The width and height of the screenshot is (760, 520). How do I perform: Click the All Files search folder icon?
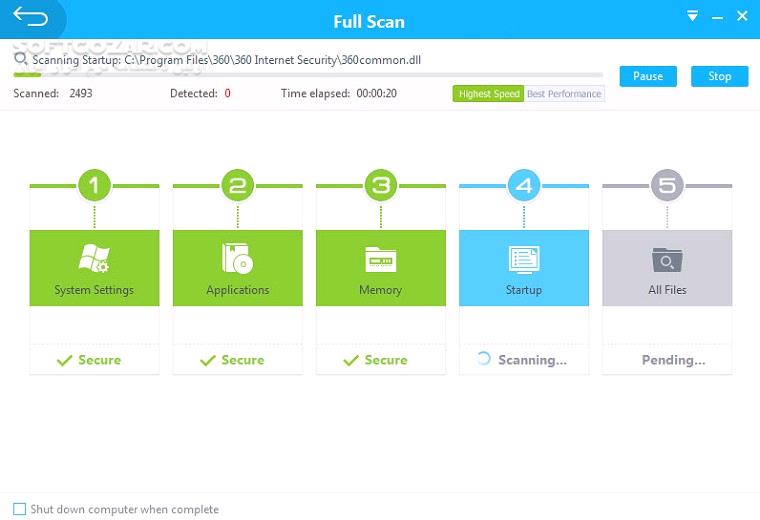[667, 260]
